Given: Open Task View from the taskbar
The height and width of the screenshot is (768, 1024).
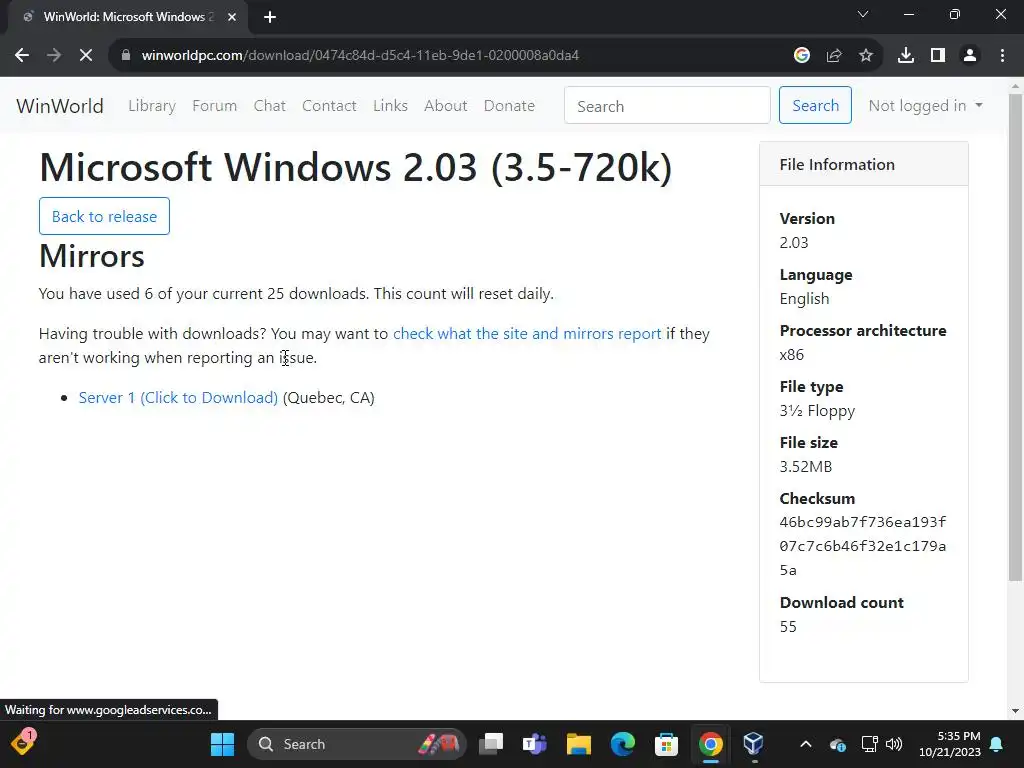Looking at the screenshot, I should click(x=491, y=744).
